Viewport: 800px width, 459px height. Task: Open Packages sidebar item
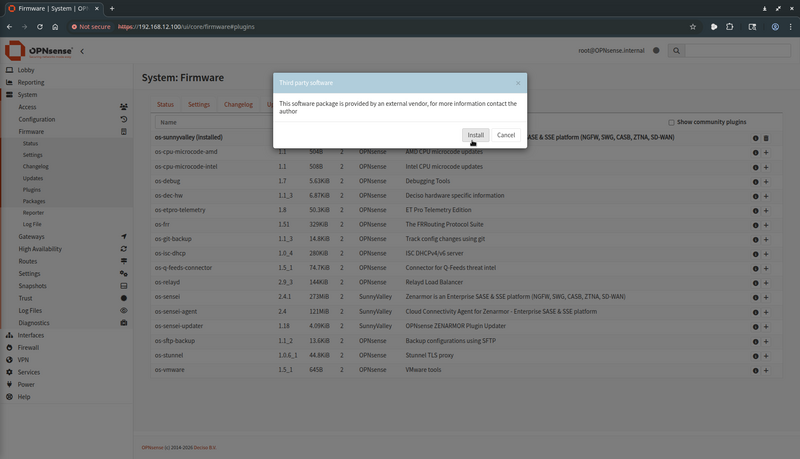click(x=34, y=201)
